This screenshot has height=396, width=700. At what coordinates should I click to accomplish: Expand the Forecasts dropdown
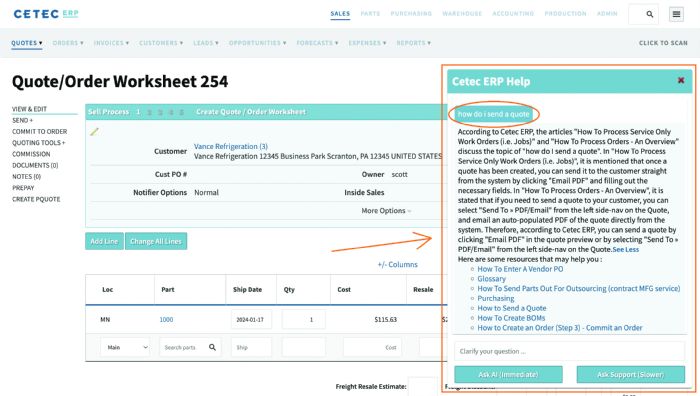pos(317,43)
